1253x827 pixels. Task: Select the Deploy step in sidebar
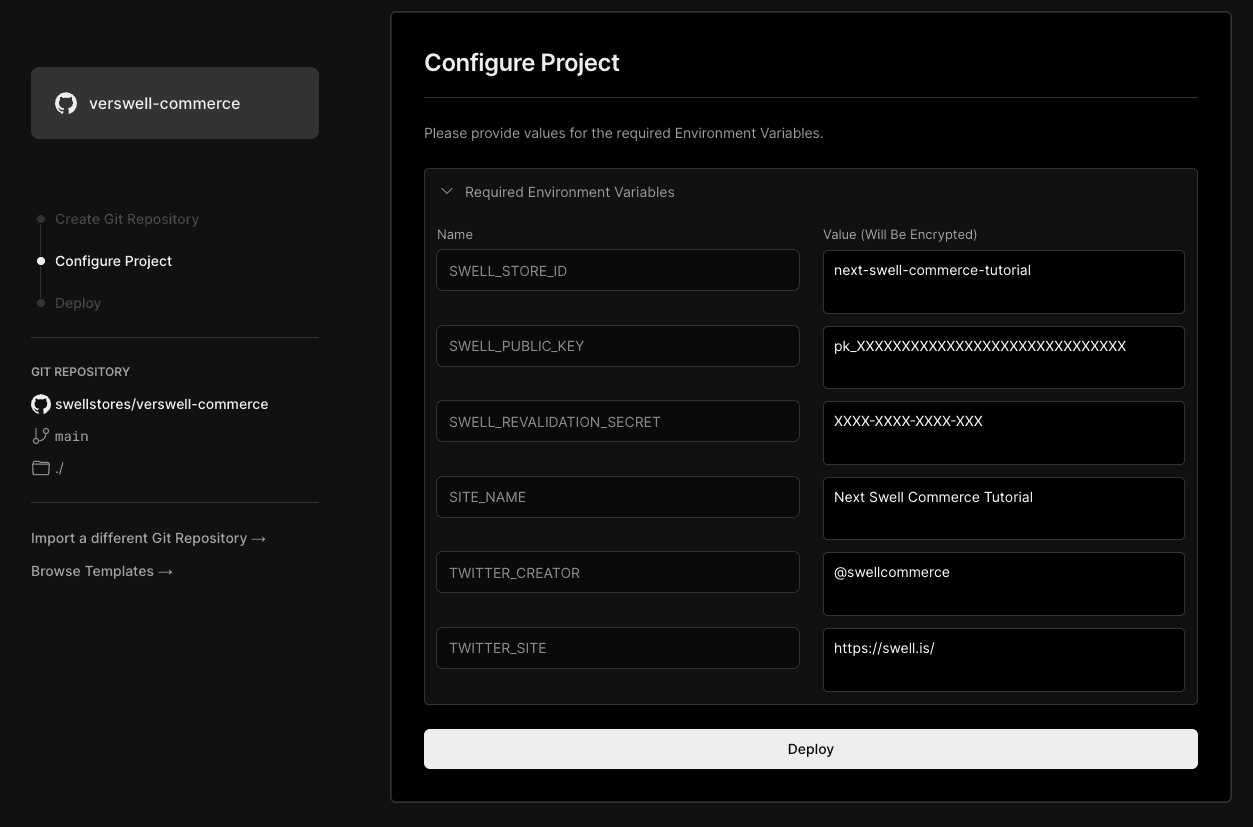[78, 303]
